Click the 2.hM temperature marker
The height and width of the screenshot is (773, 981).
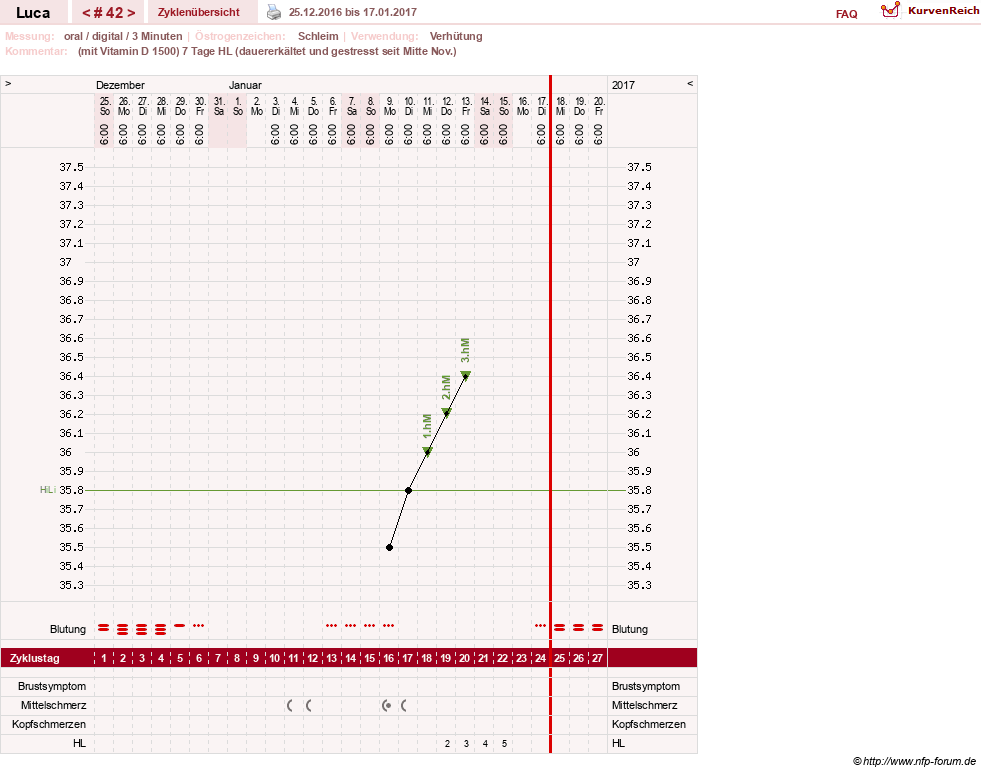[x=446, y=413]
